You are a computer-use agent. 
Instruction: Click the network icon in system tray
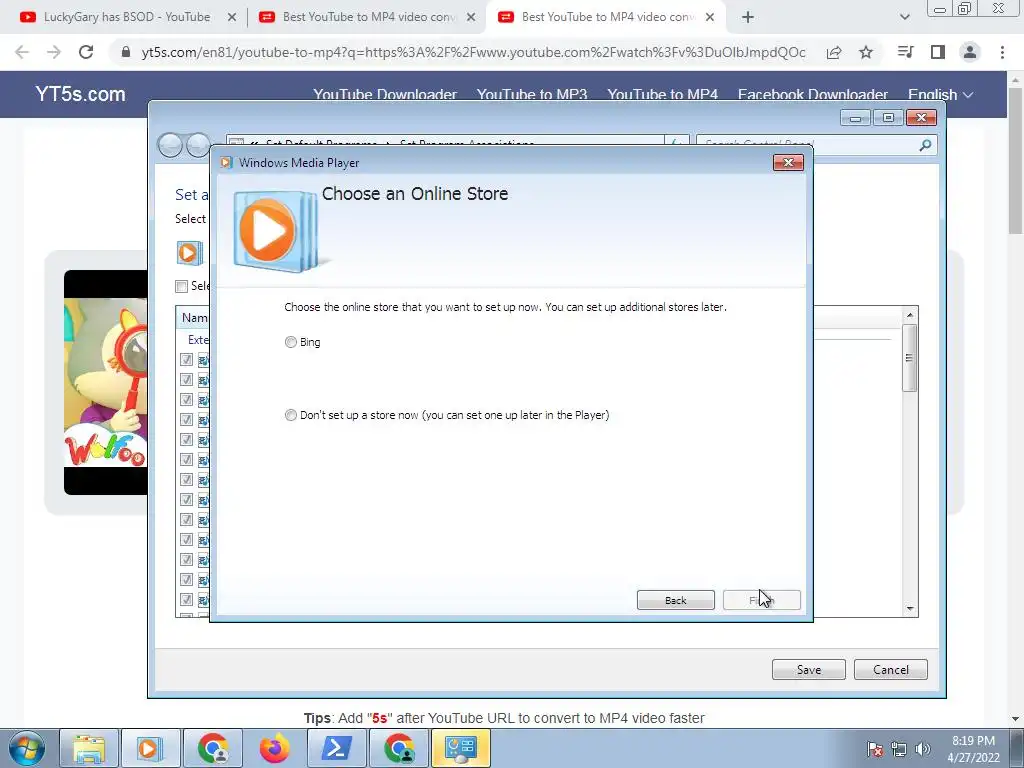click(x=899, y=749)
